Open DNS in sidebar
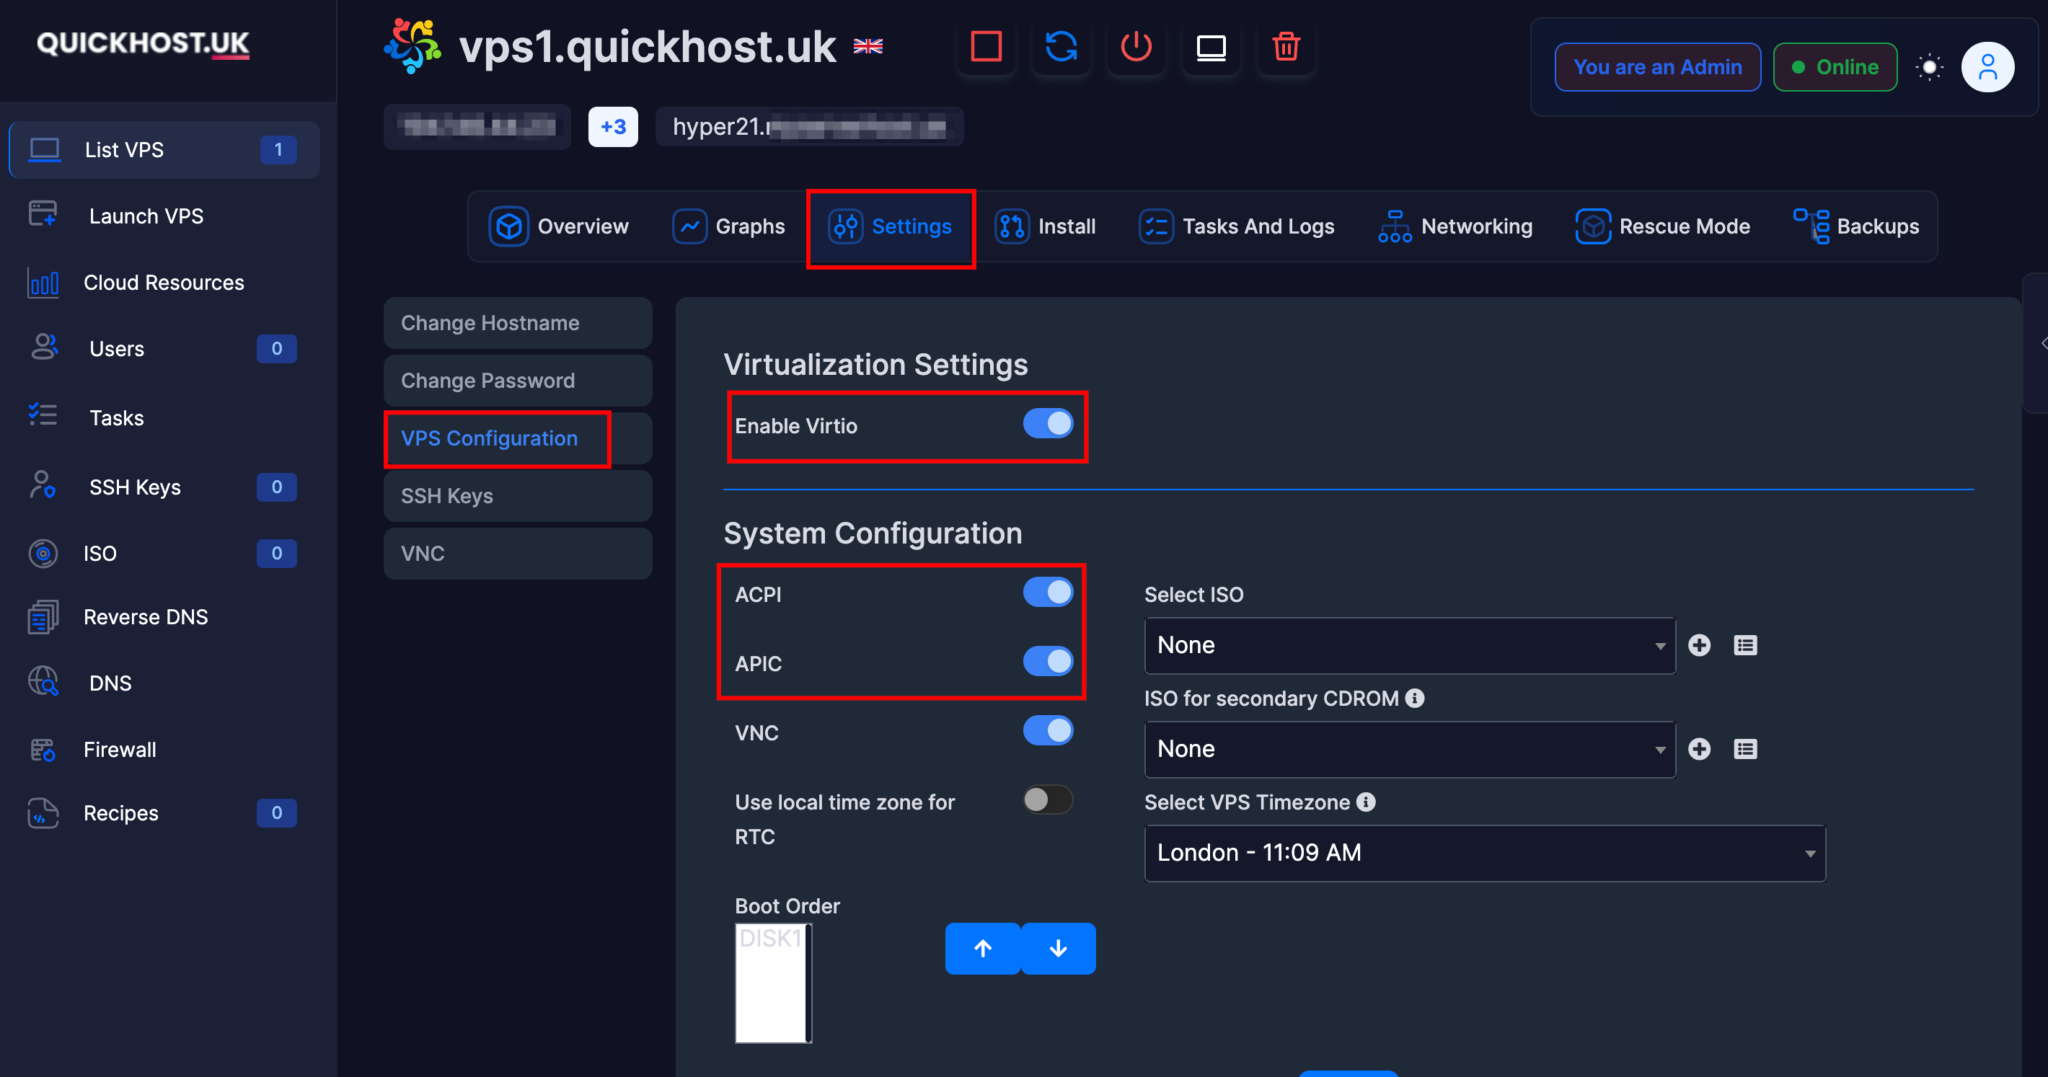The image size is (2048, 1077). 164,683
